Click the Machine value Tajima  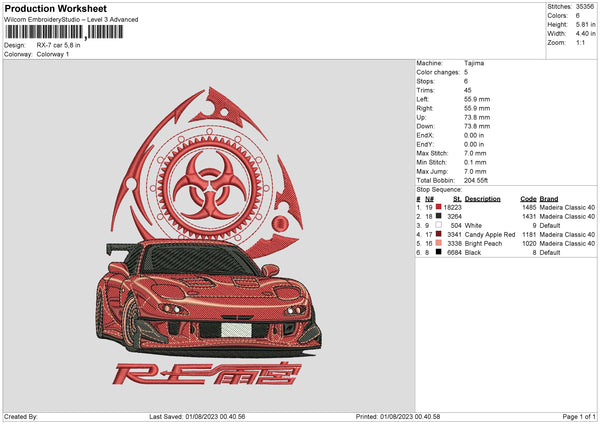pos(474,63)
